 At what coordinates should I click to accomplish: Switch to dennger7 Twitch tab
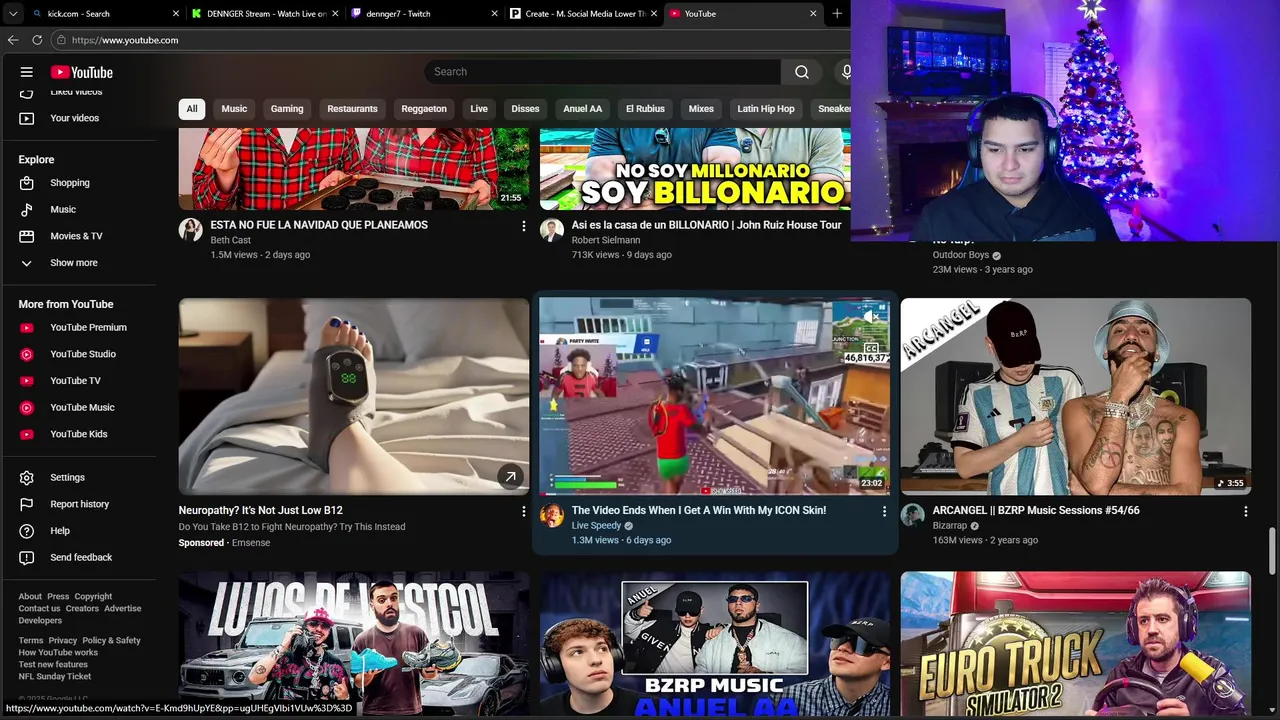[x=424, y=14]
